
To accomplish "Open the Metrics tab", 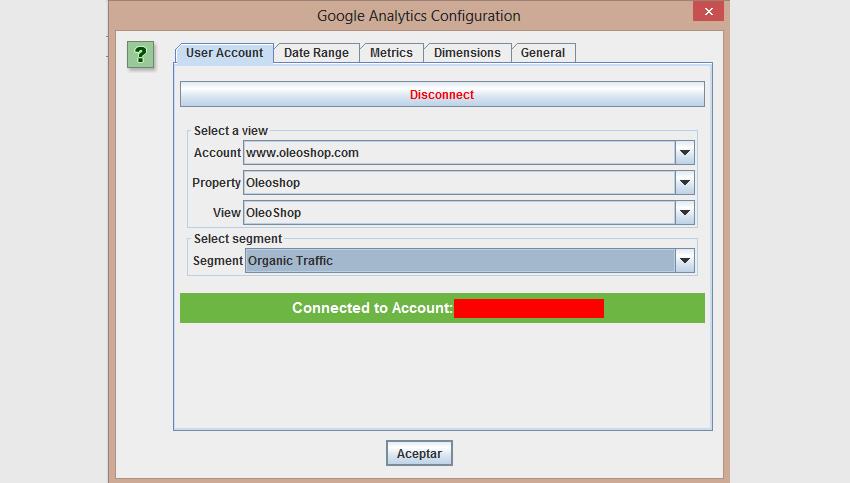I will [x=391, y=53].
